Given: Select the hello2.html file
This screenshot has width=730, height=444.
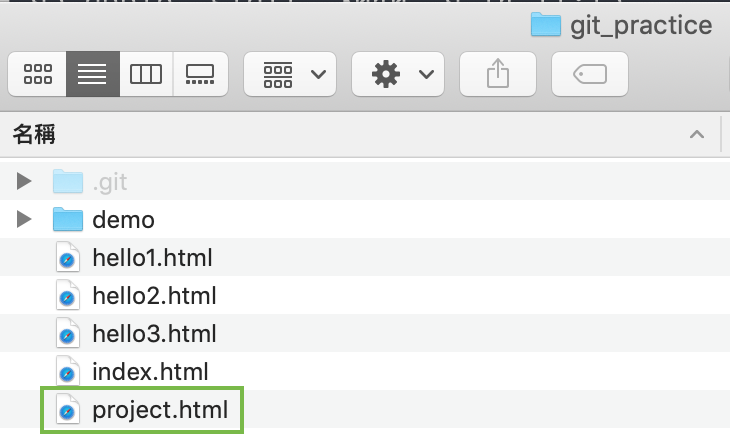Looking at the screenshot, I should tap(155, 296).
